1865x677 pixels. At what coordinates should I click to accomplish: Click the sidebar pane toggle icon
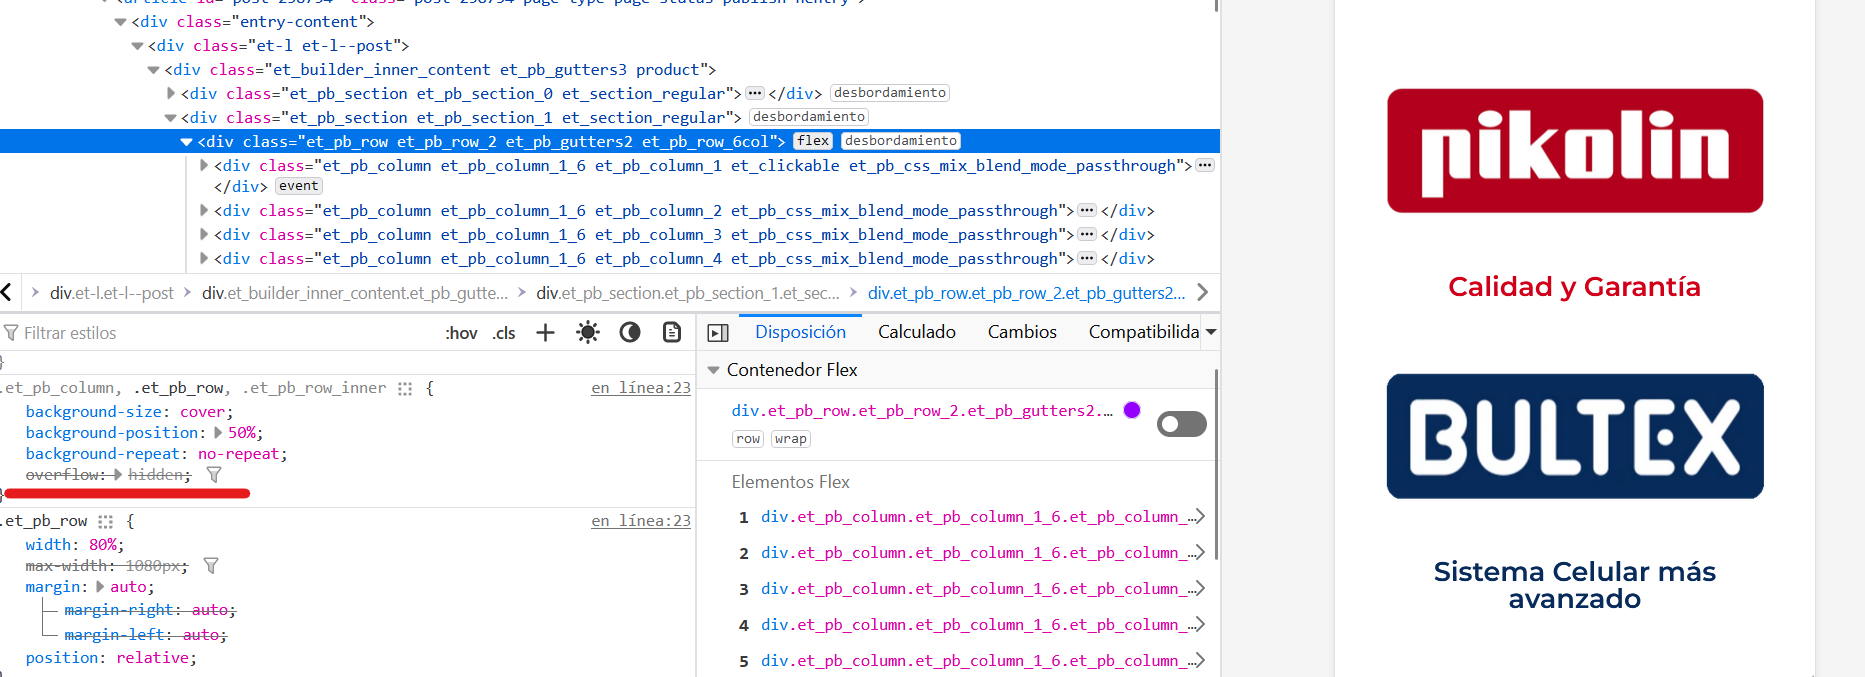tap(718, 333)
